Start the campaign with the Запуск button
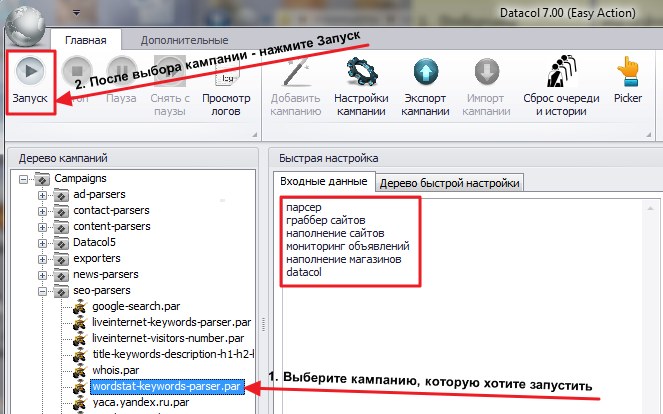663x414 pixels. pos(30,82)
